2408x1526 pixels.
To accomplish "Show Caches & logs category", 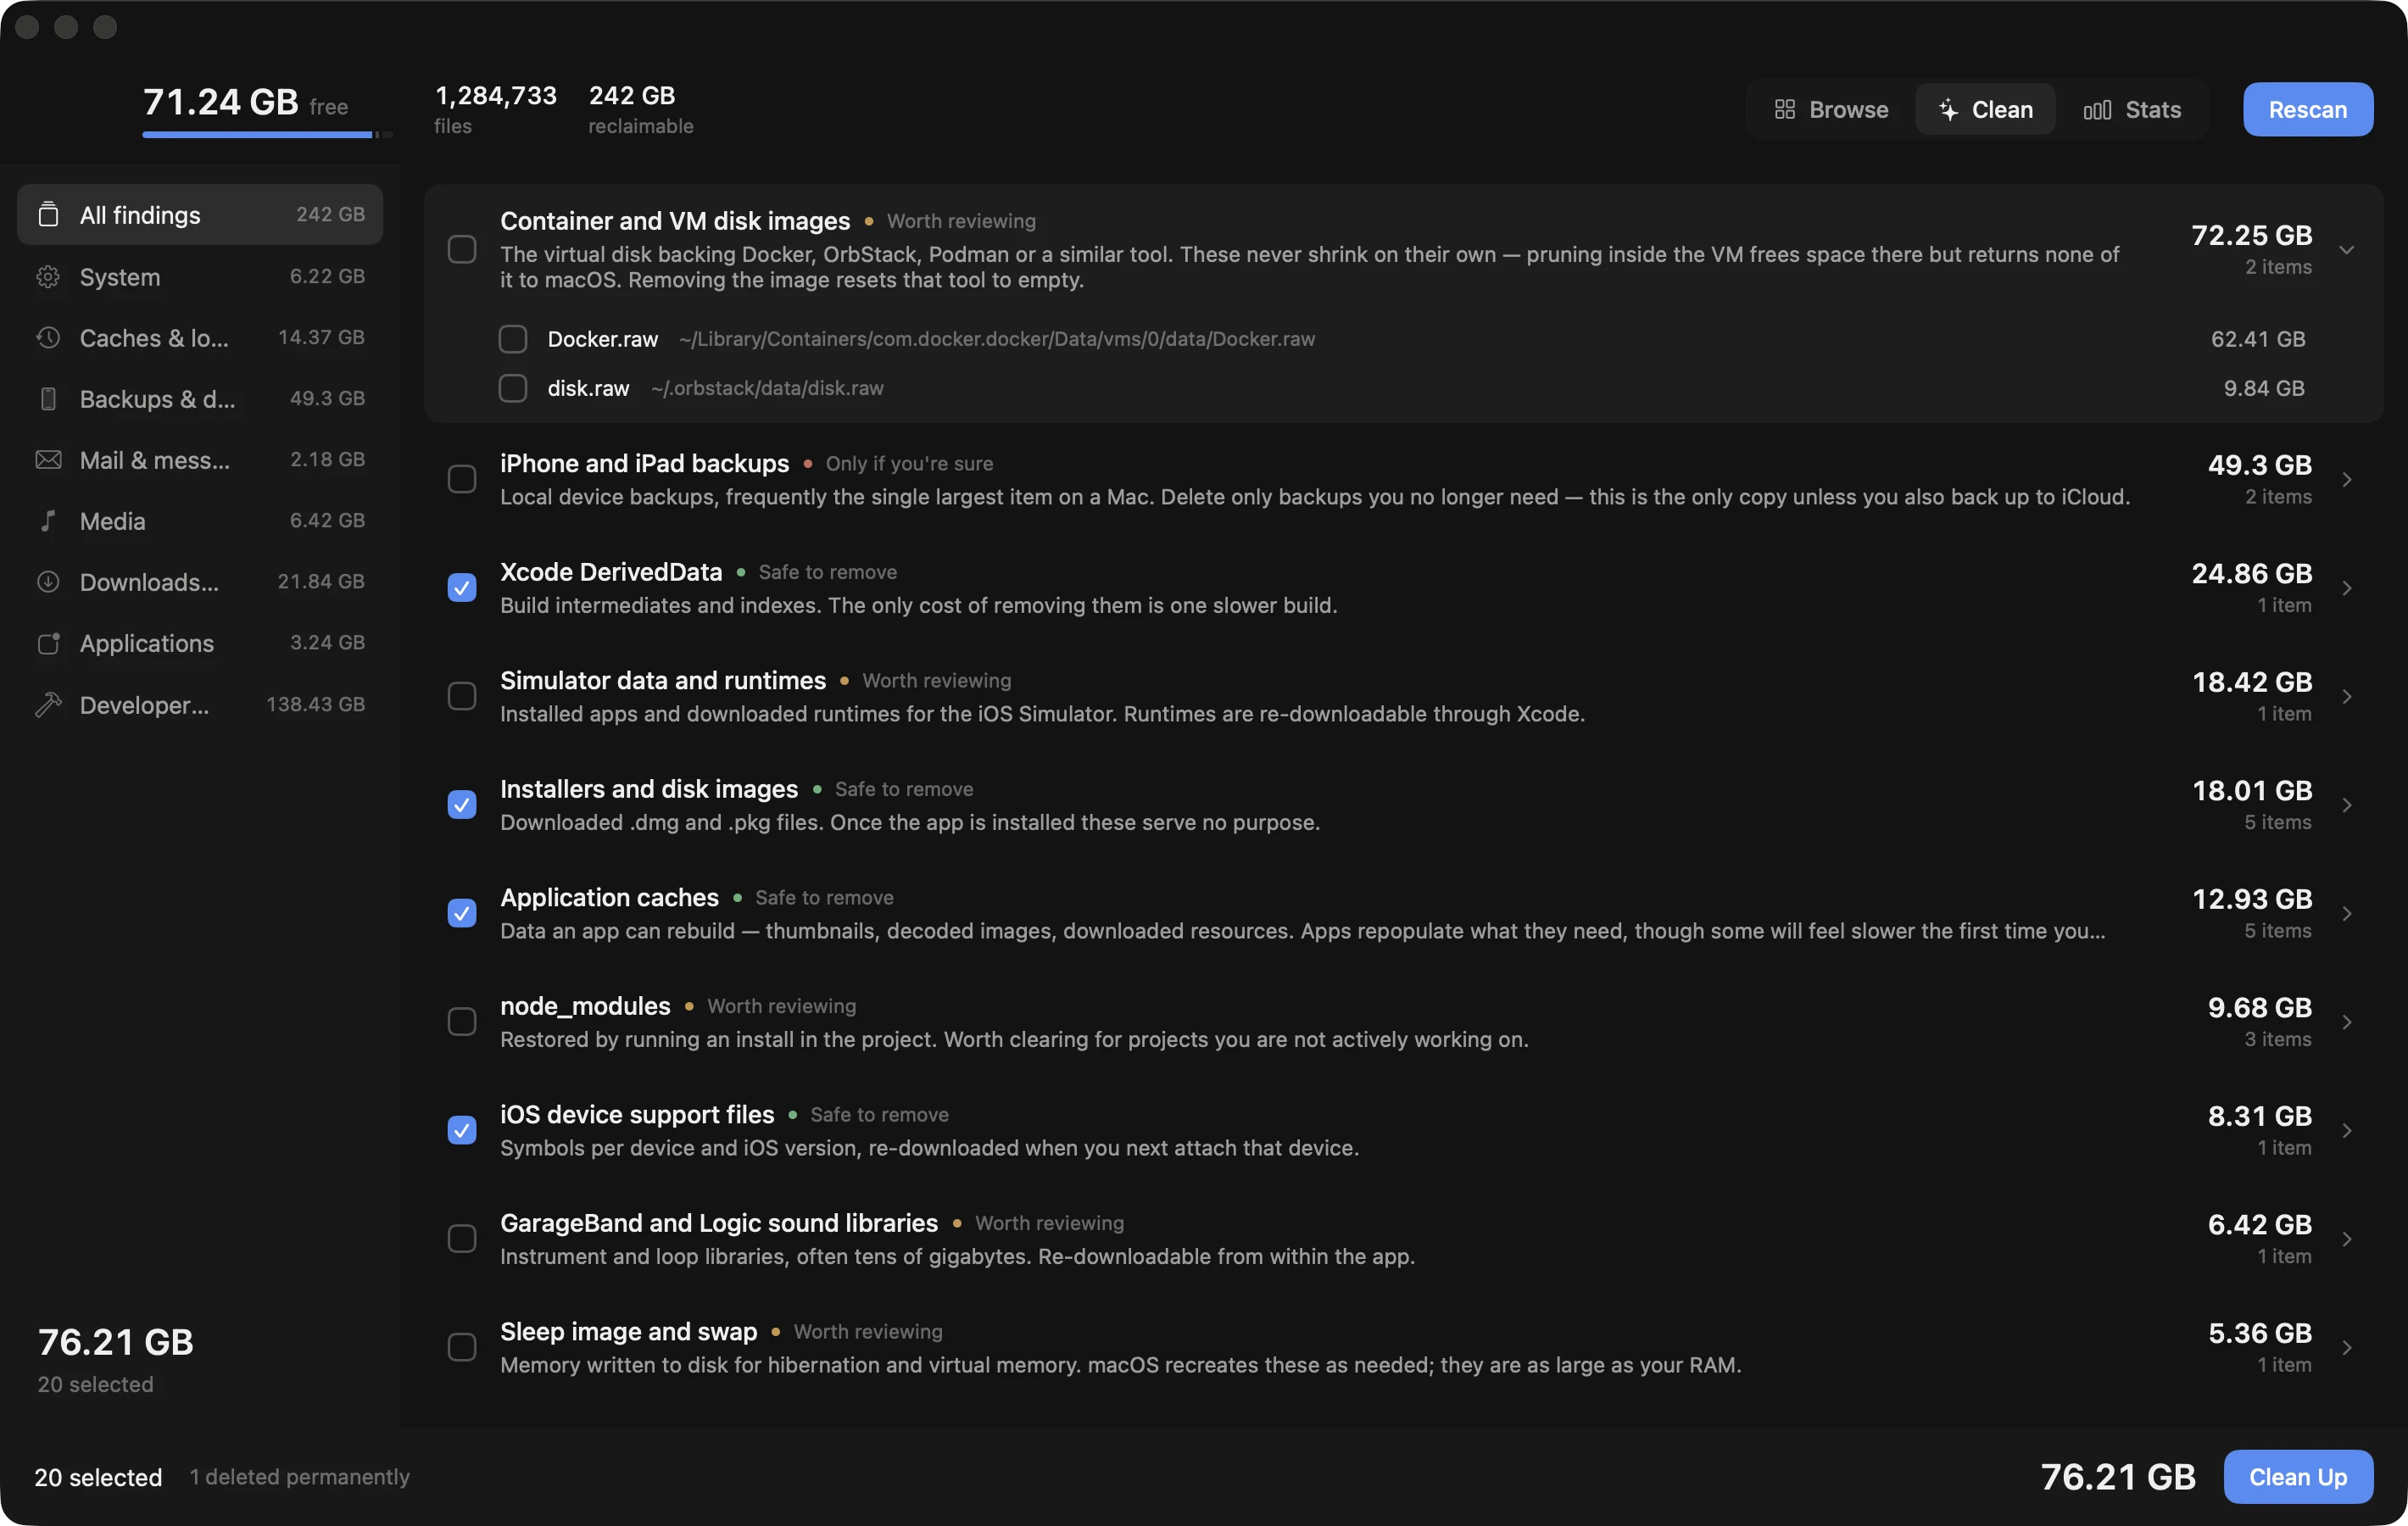I will click(x=200, y=338).
